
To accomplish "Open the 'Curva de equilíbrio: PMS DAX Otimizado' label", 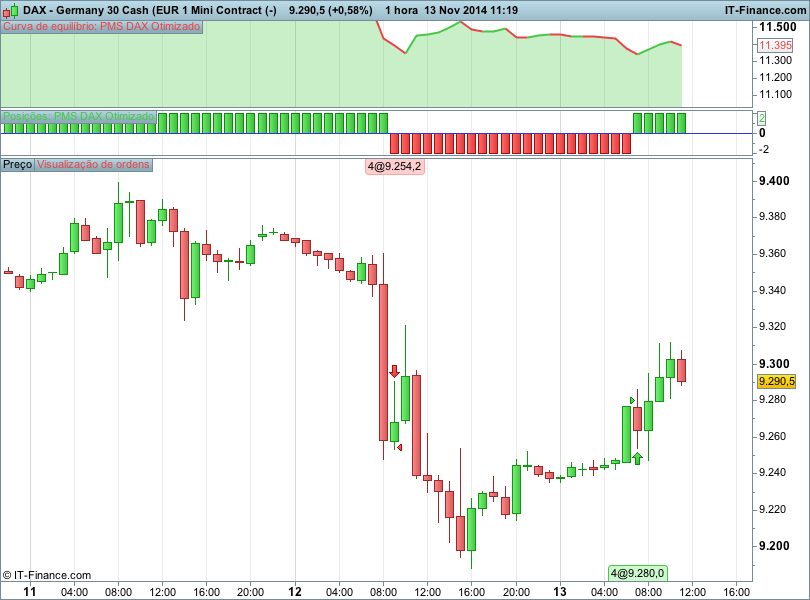I will [x=102, y=26].
